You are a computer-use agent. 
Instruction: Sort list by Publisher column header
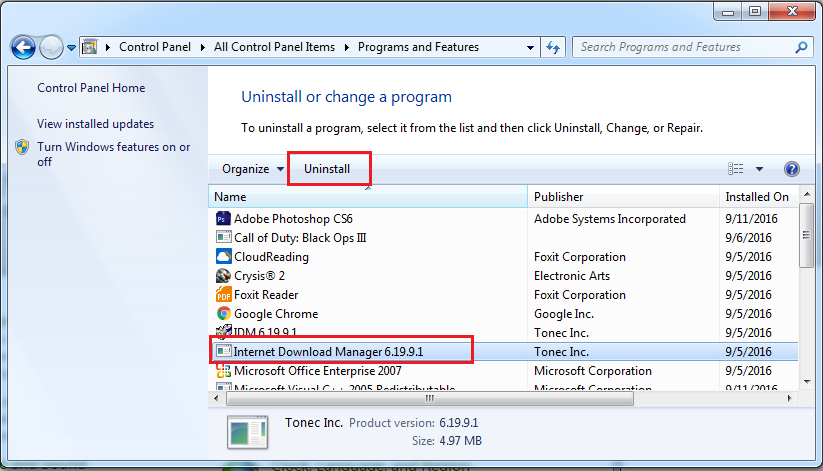(558, 197)
